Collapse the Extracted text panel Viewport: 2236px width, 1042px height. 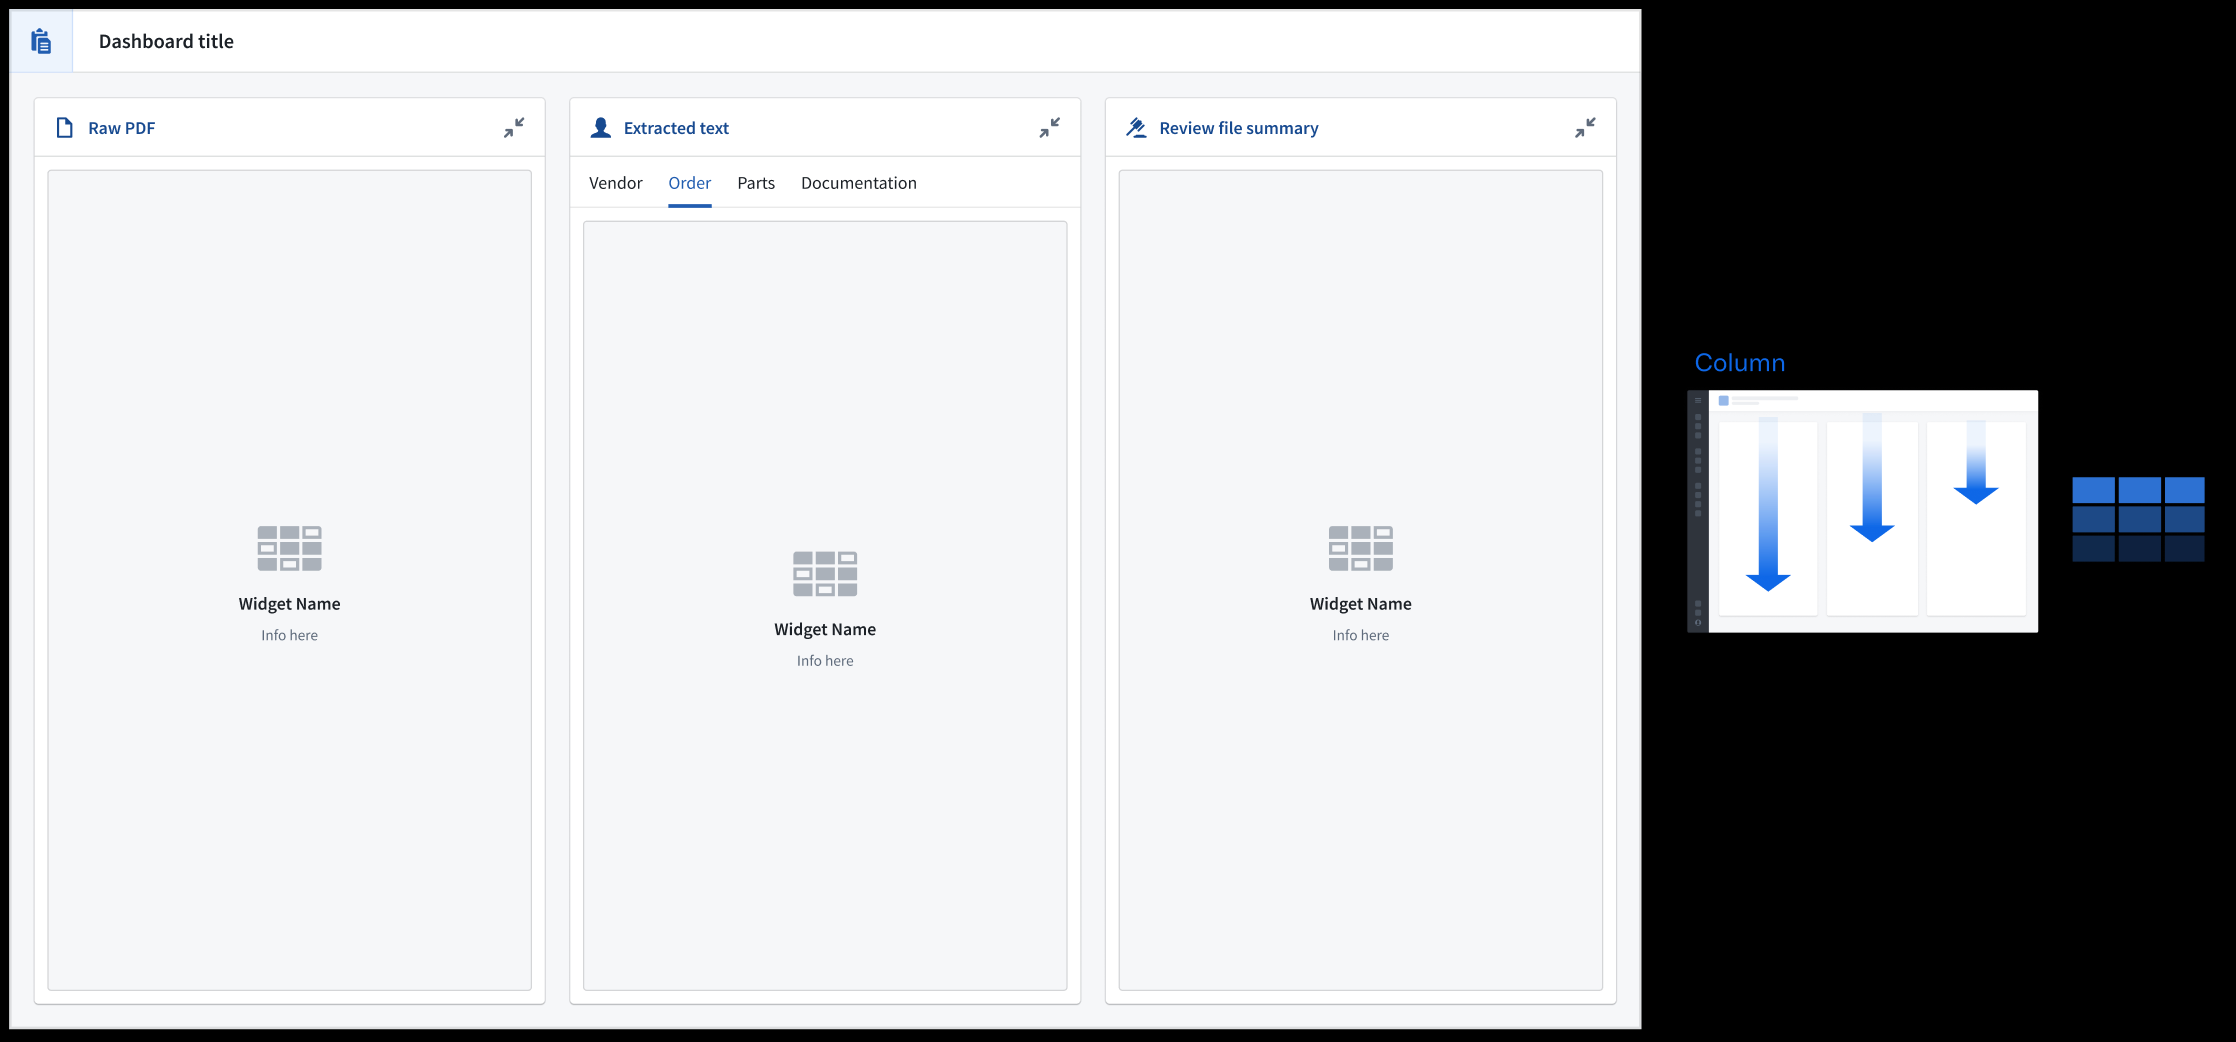1049,128
